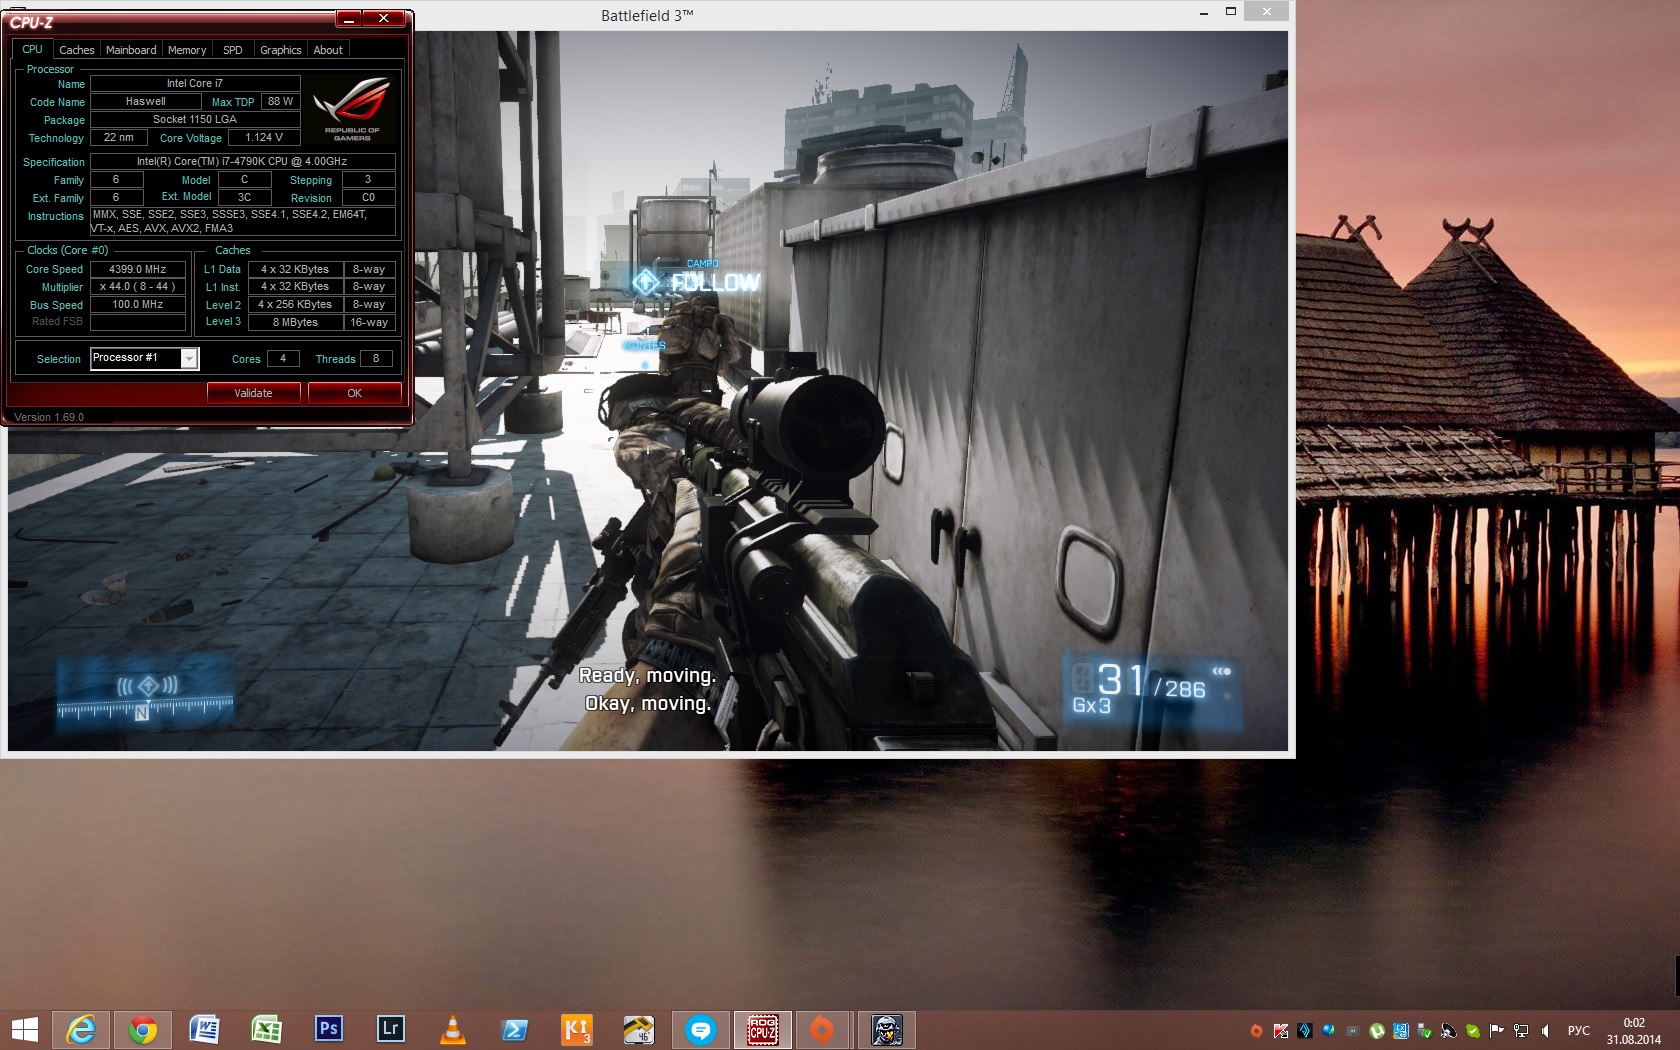Screen dimensions: 1680x1050
Task: Click the compass HUD in Battlefield 3
Action: coord(145,692)
